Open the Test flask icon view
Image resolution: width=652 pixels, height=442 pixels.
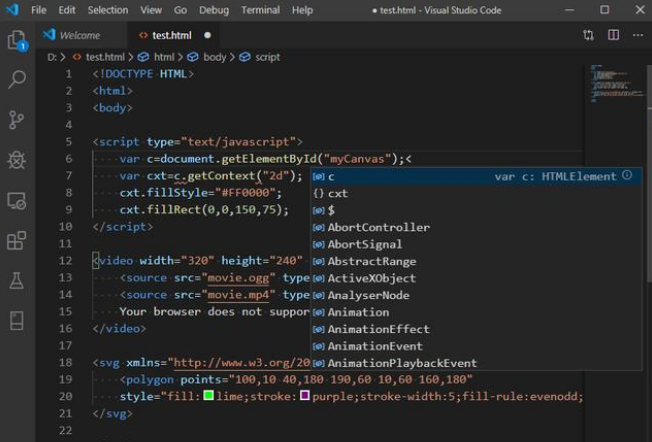coord(16,281)
